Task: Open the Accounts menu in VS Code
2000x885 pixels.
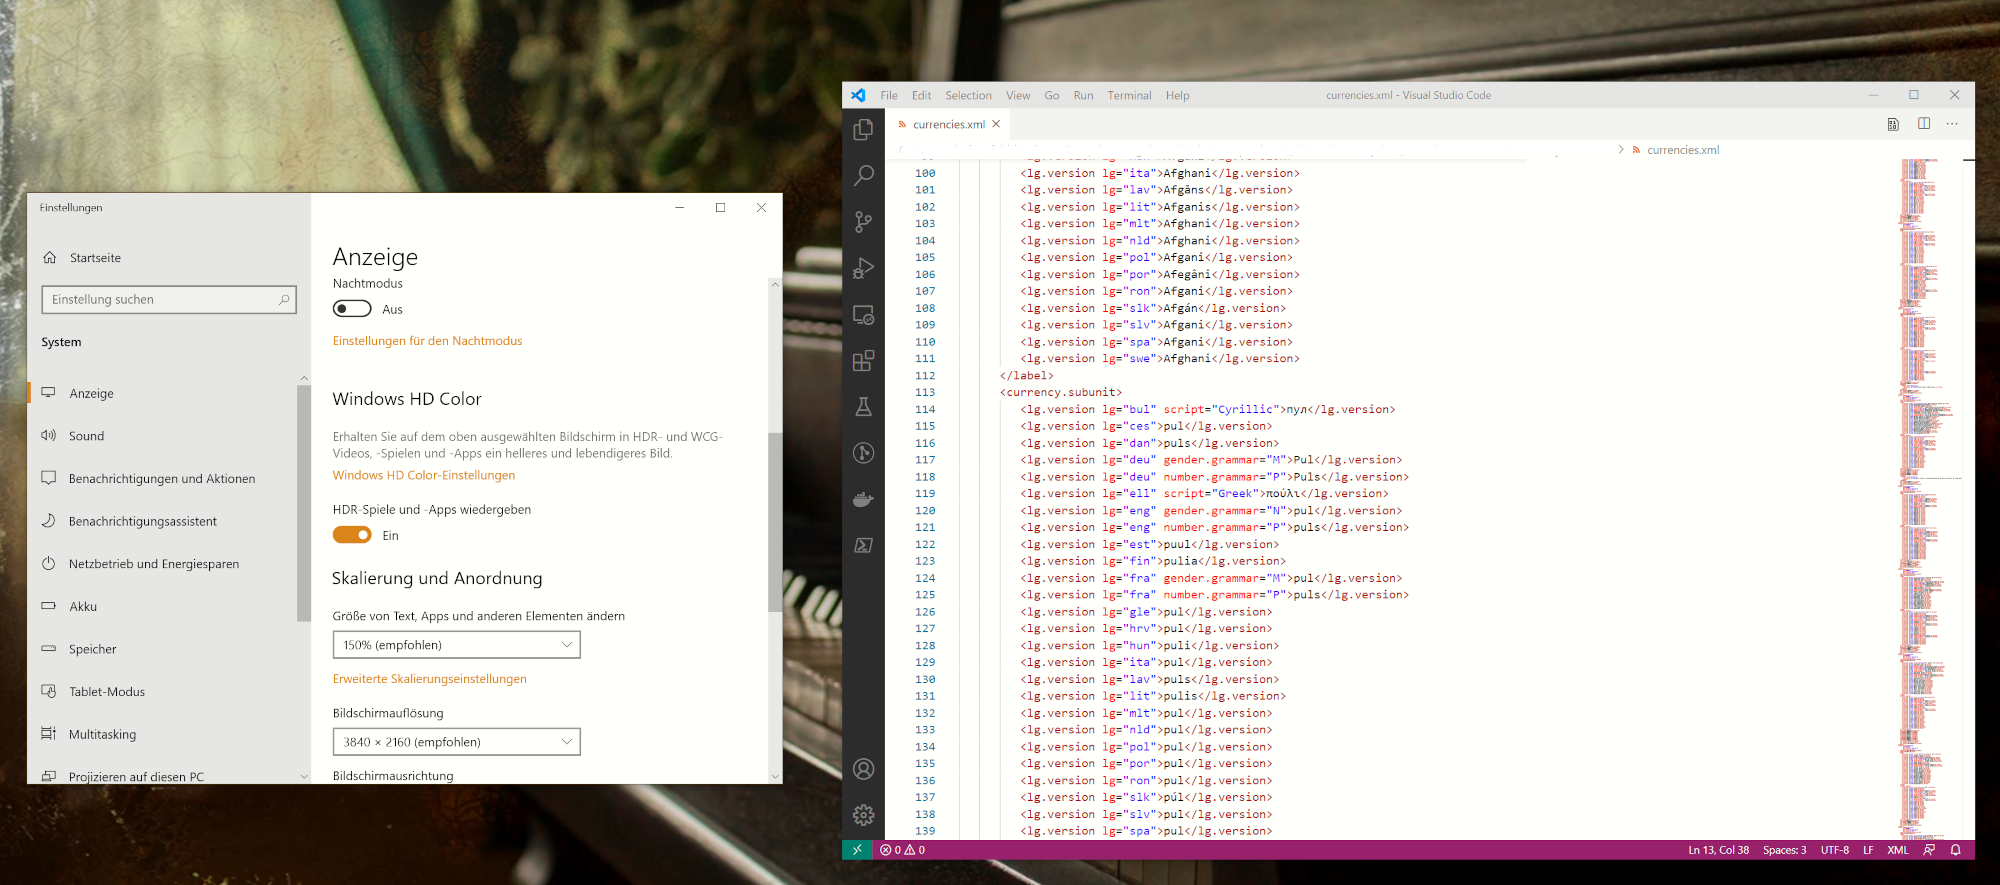Action: pos(864,769)
